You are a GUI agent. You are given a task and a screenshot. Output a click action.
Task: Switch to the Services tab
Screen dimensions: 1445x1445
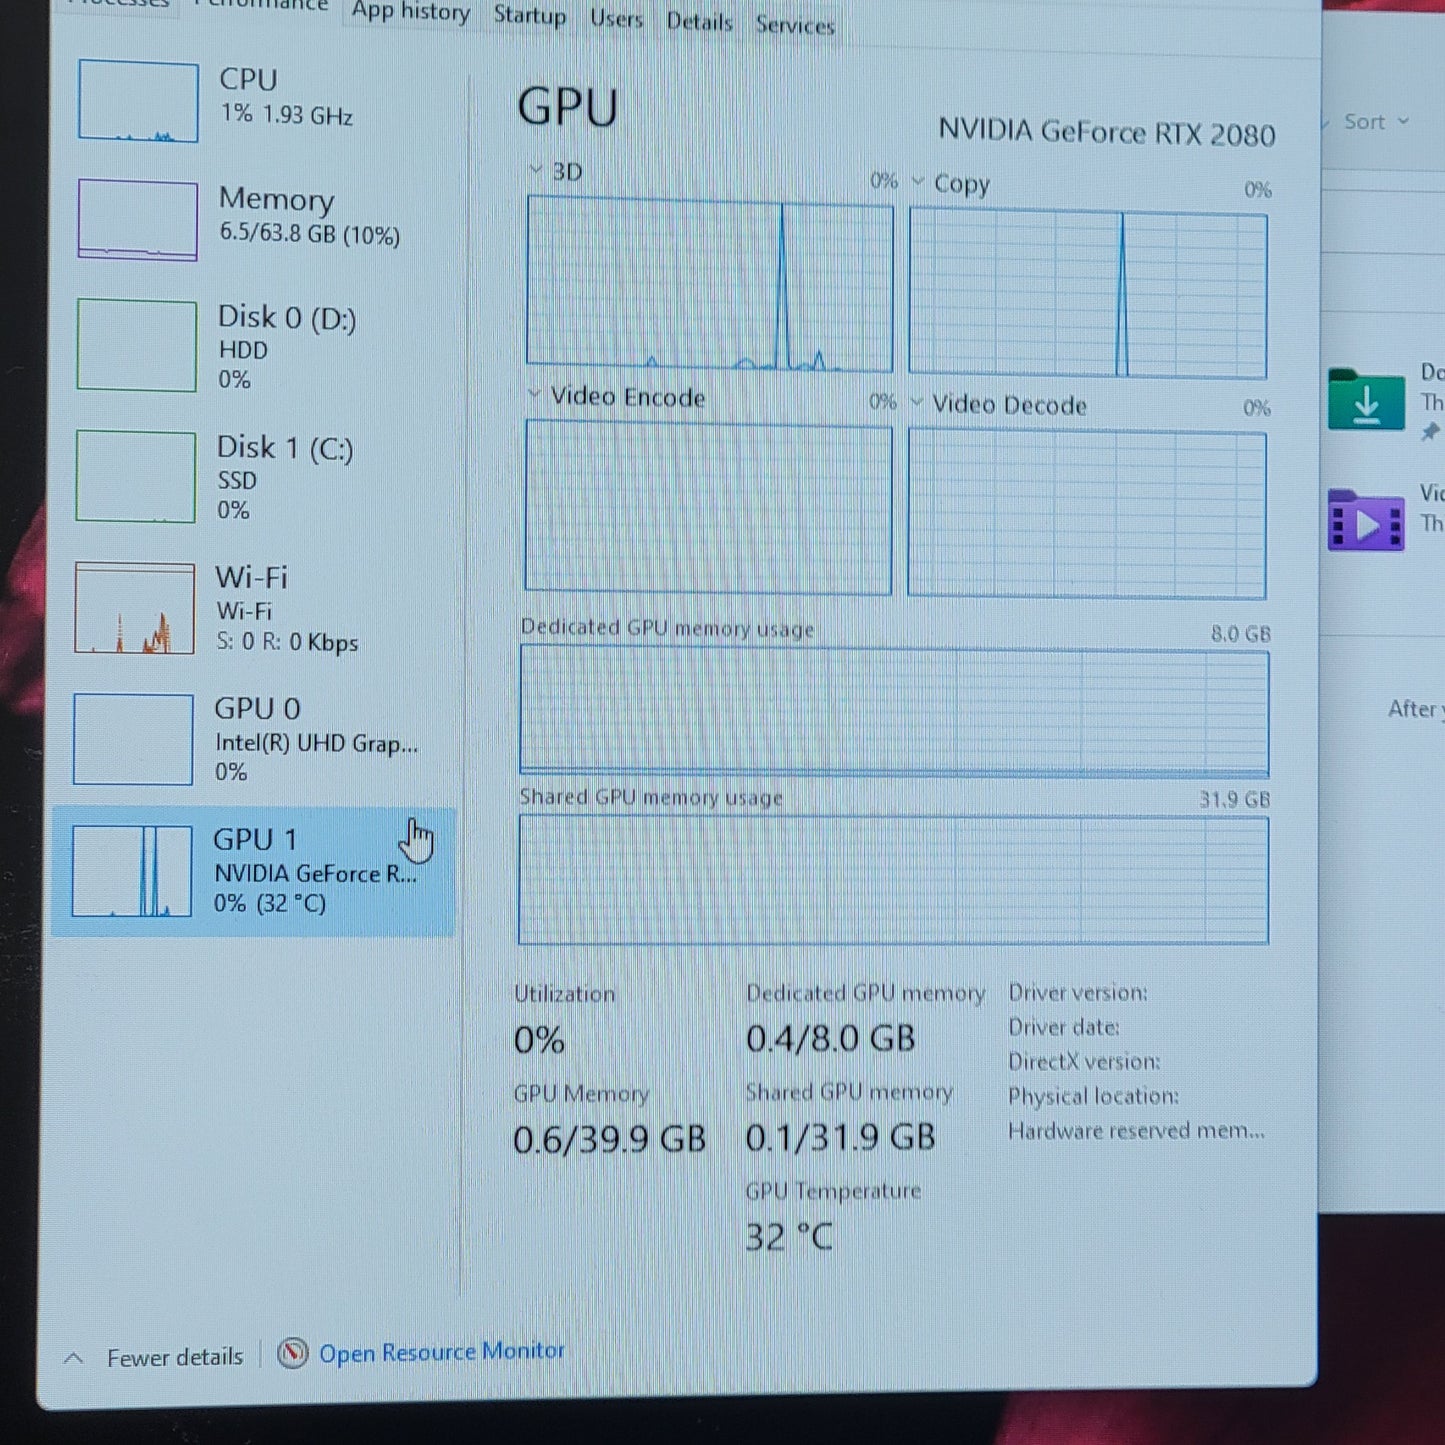point(795,25)
